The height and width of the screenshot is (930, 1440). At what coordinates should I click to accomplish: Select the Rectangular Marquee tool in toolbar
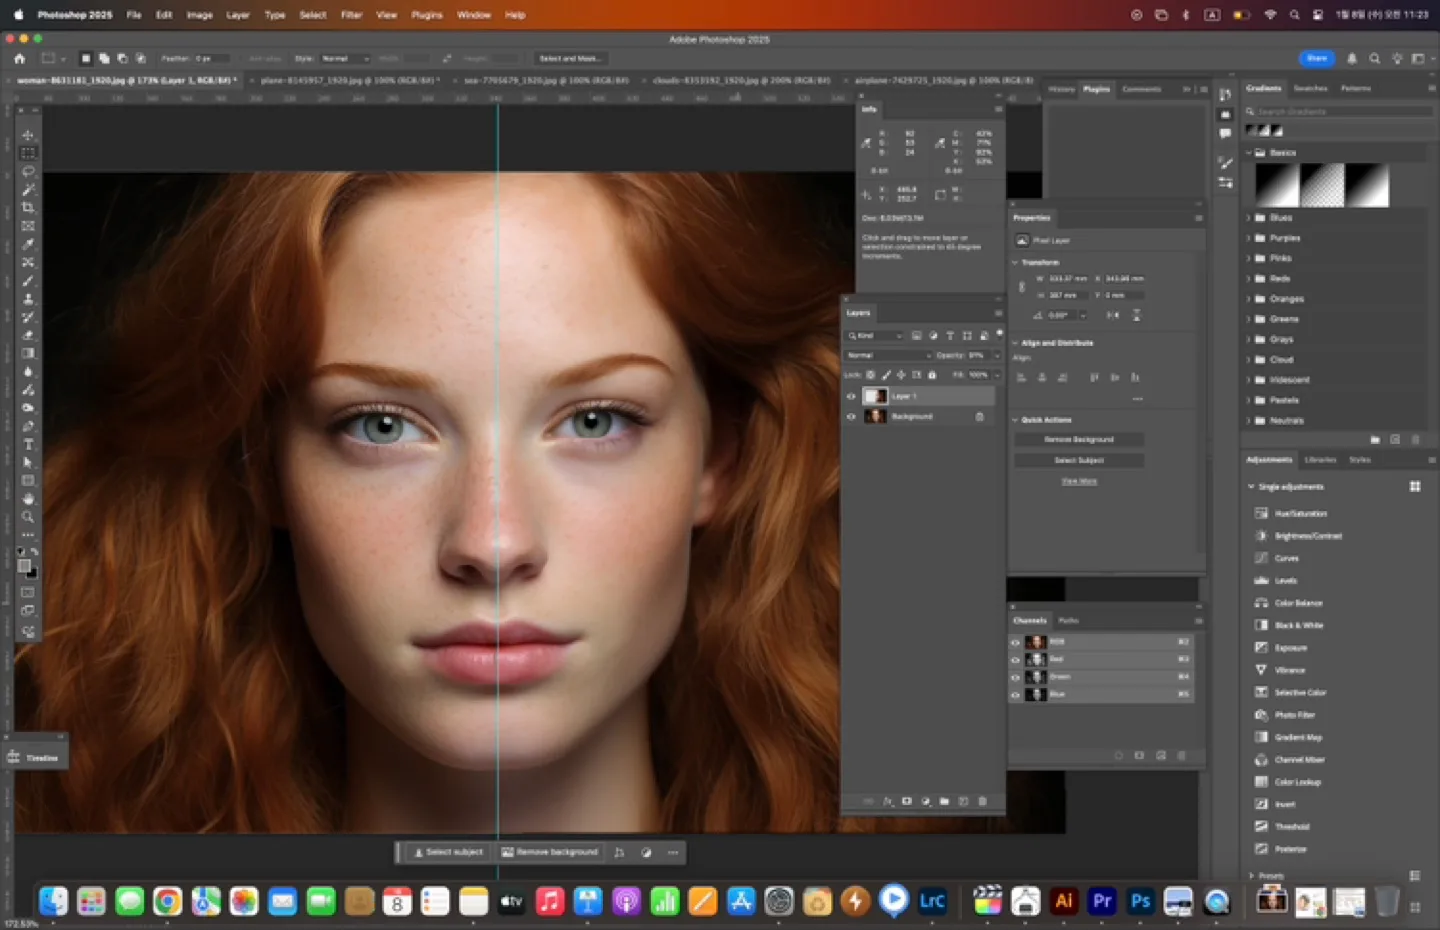click(x=28, y=153)
